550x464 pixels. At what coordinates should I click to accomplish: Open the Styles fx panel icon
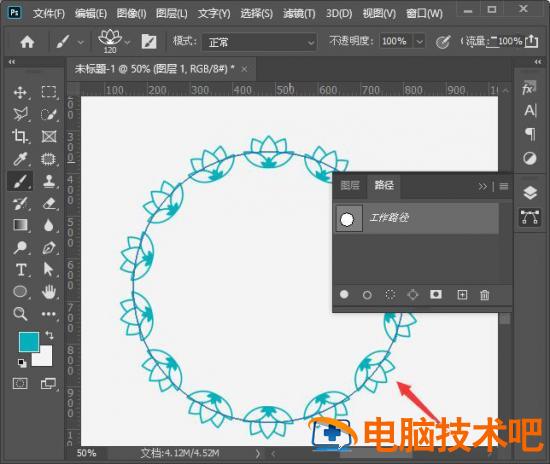pyautogui.click(x=529, y=88)
